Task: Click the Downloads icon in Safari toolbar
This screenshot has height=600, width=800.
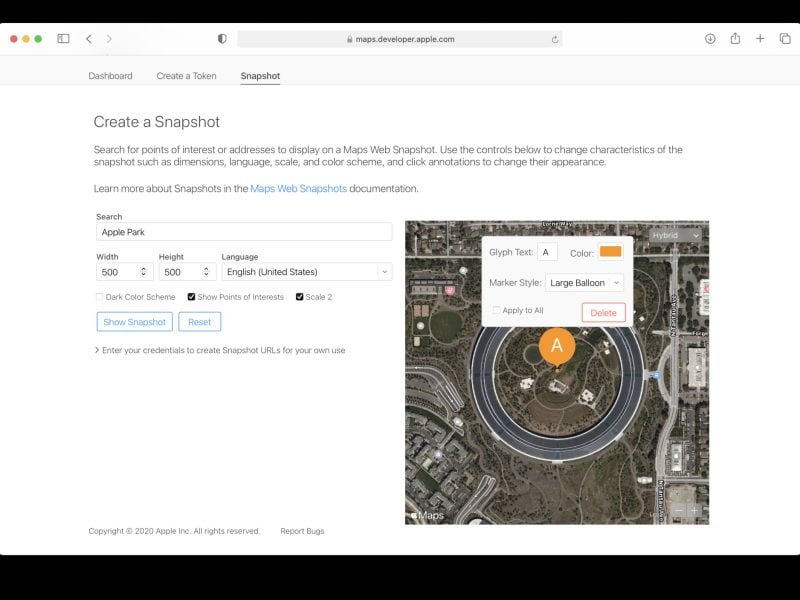Action: 710,39
